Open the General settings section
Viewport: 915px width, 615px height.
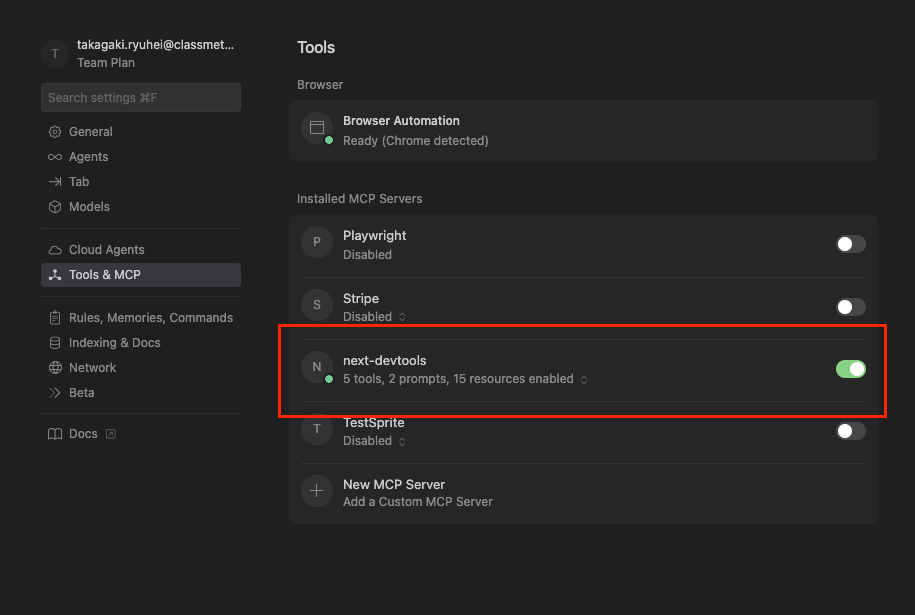90,132
